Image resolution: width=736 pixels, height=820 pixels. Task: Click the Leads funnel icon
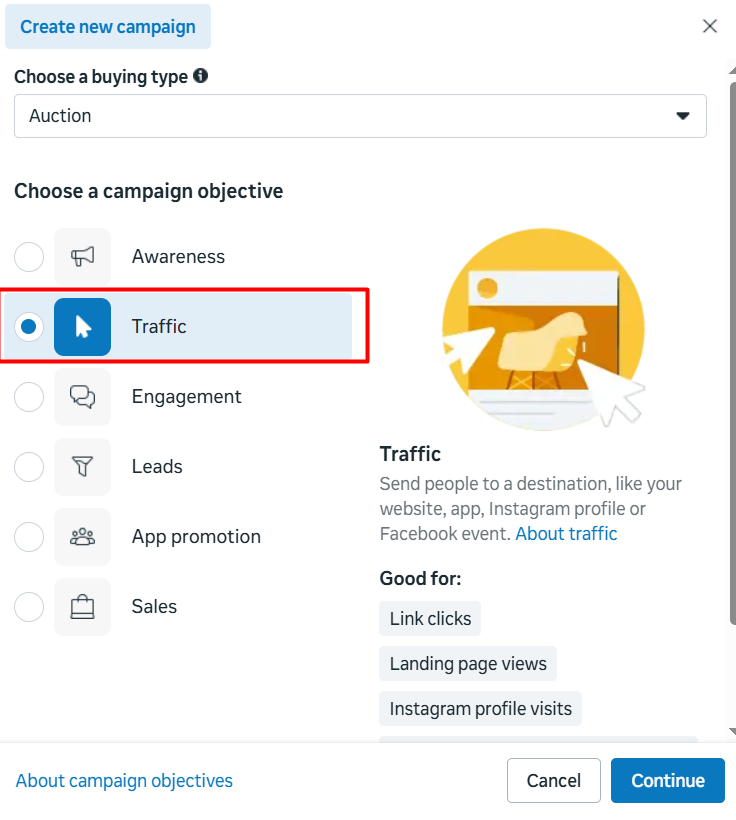tap(83, 466)
